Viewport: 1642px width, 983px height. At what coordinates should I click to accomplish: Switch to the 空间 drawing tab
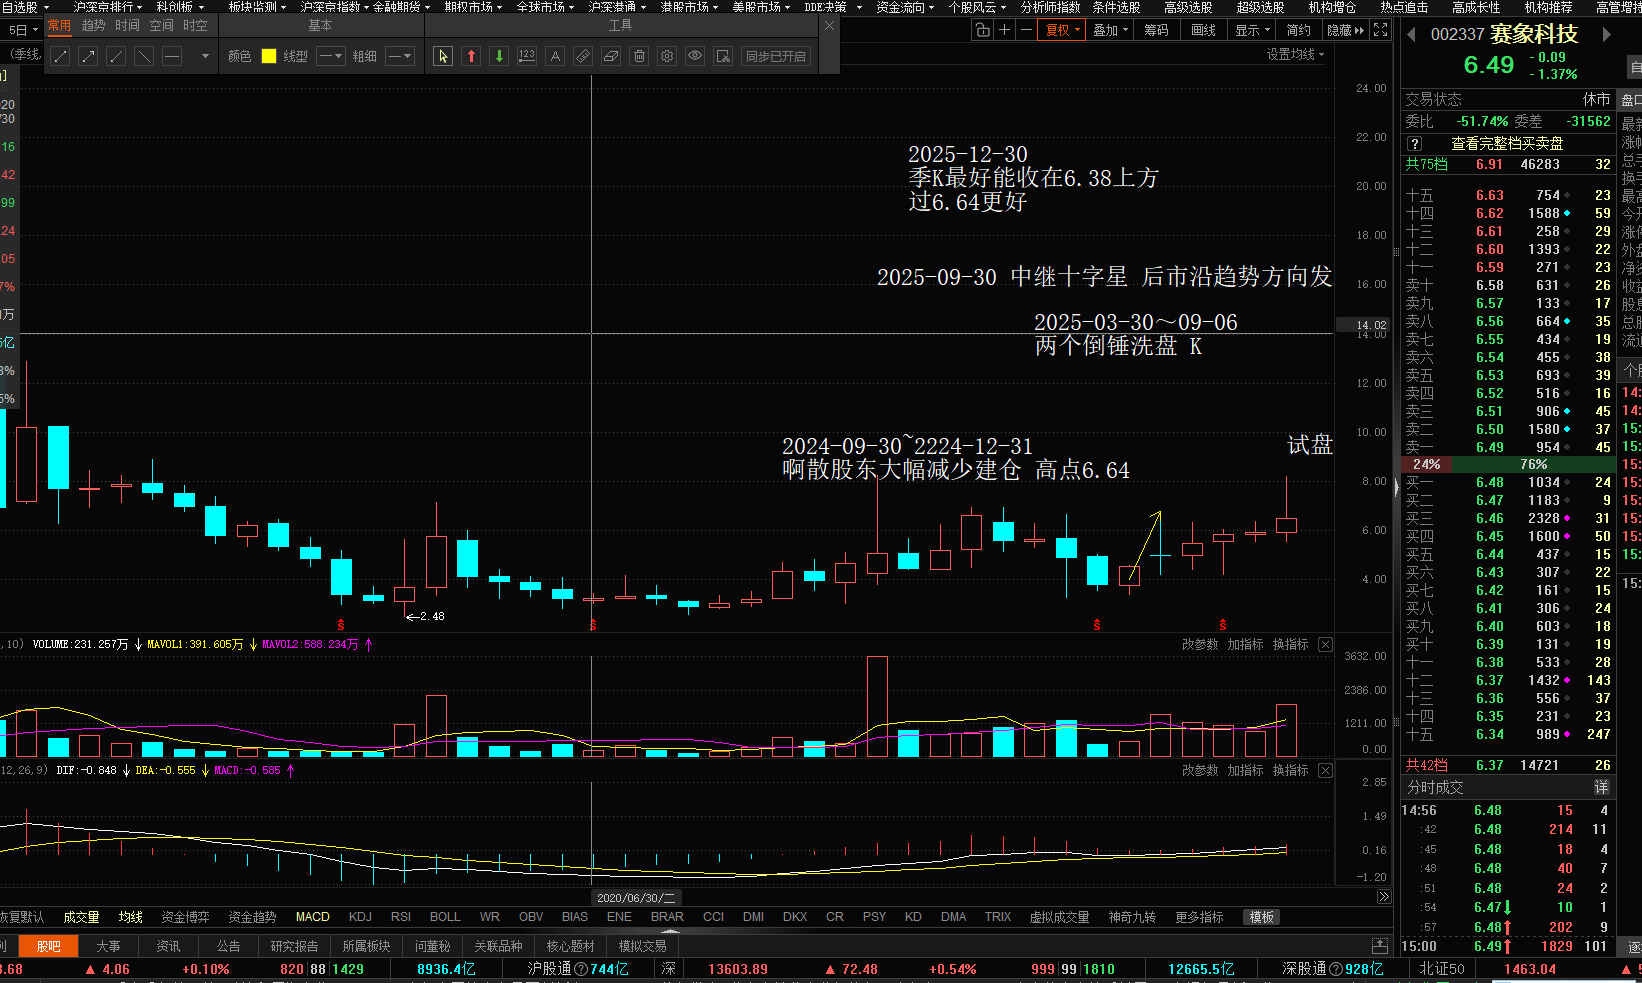(x=161, y=26)
